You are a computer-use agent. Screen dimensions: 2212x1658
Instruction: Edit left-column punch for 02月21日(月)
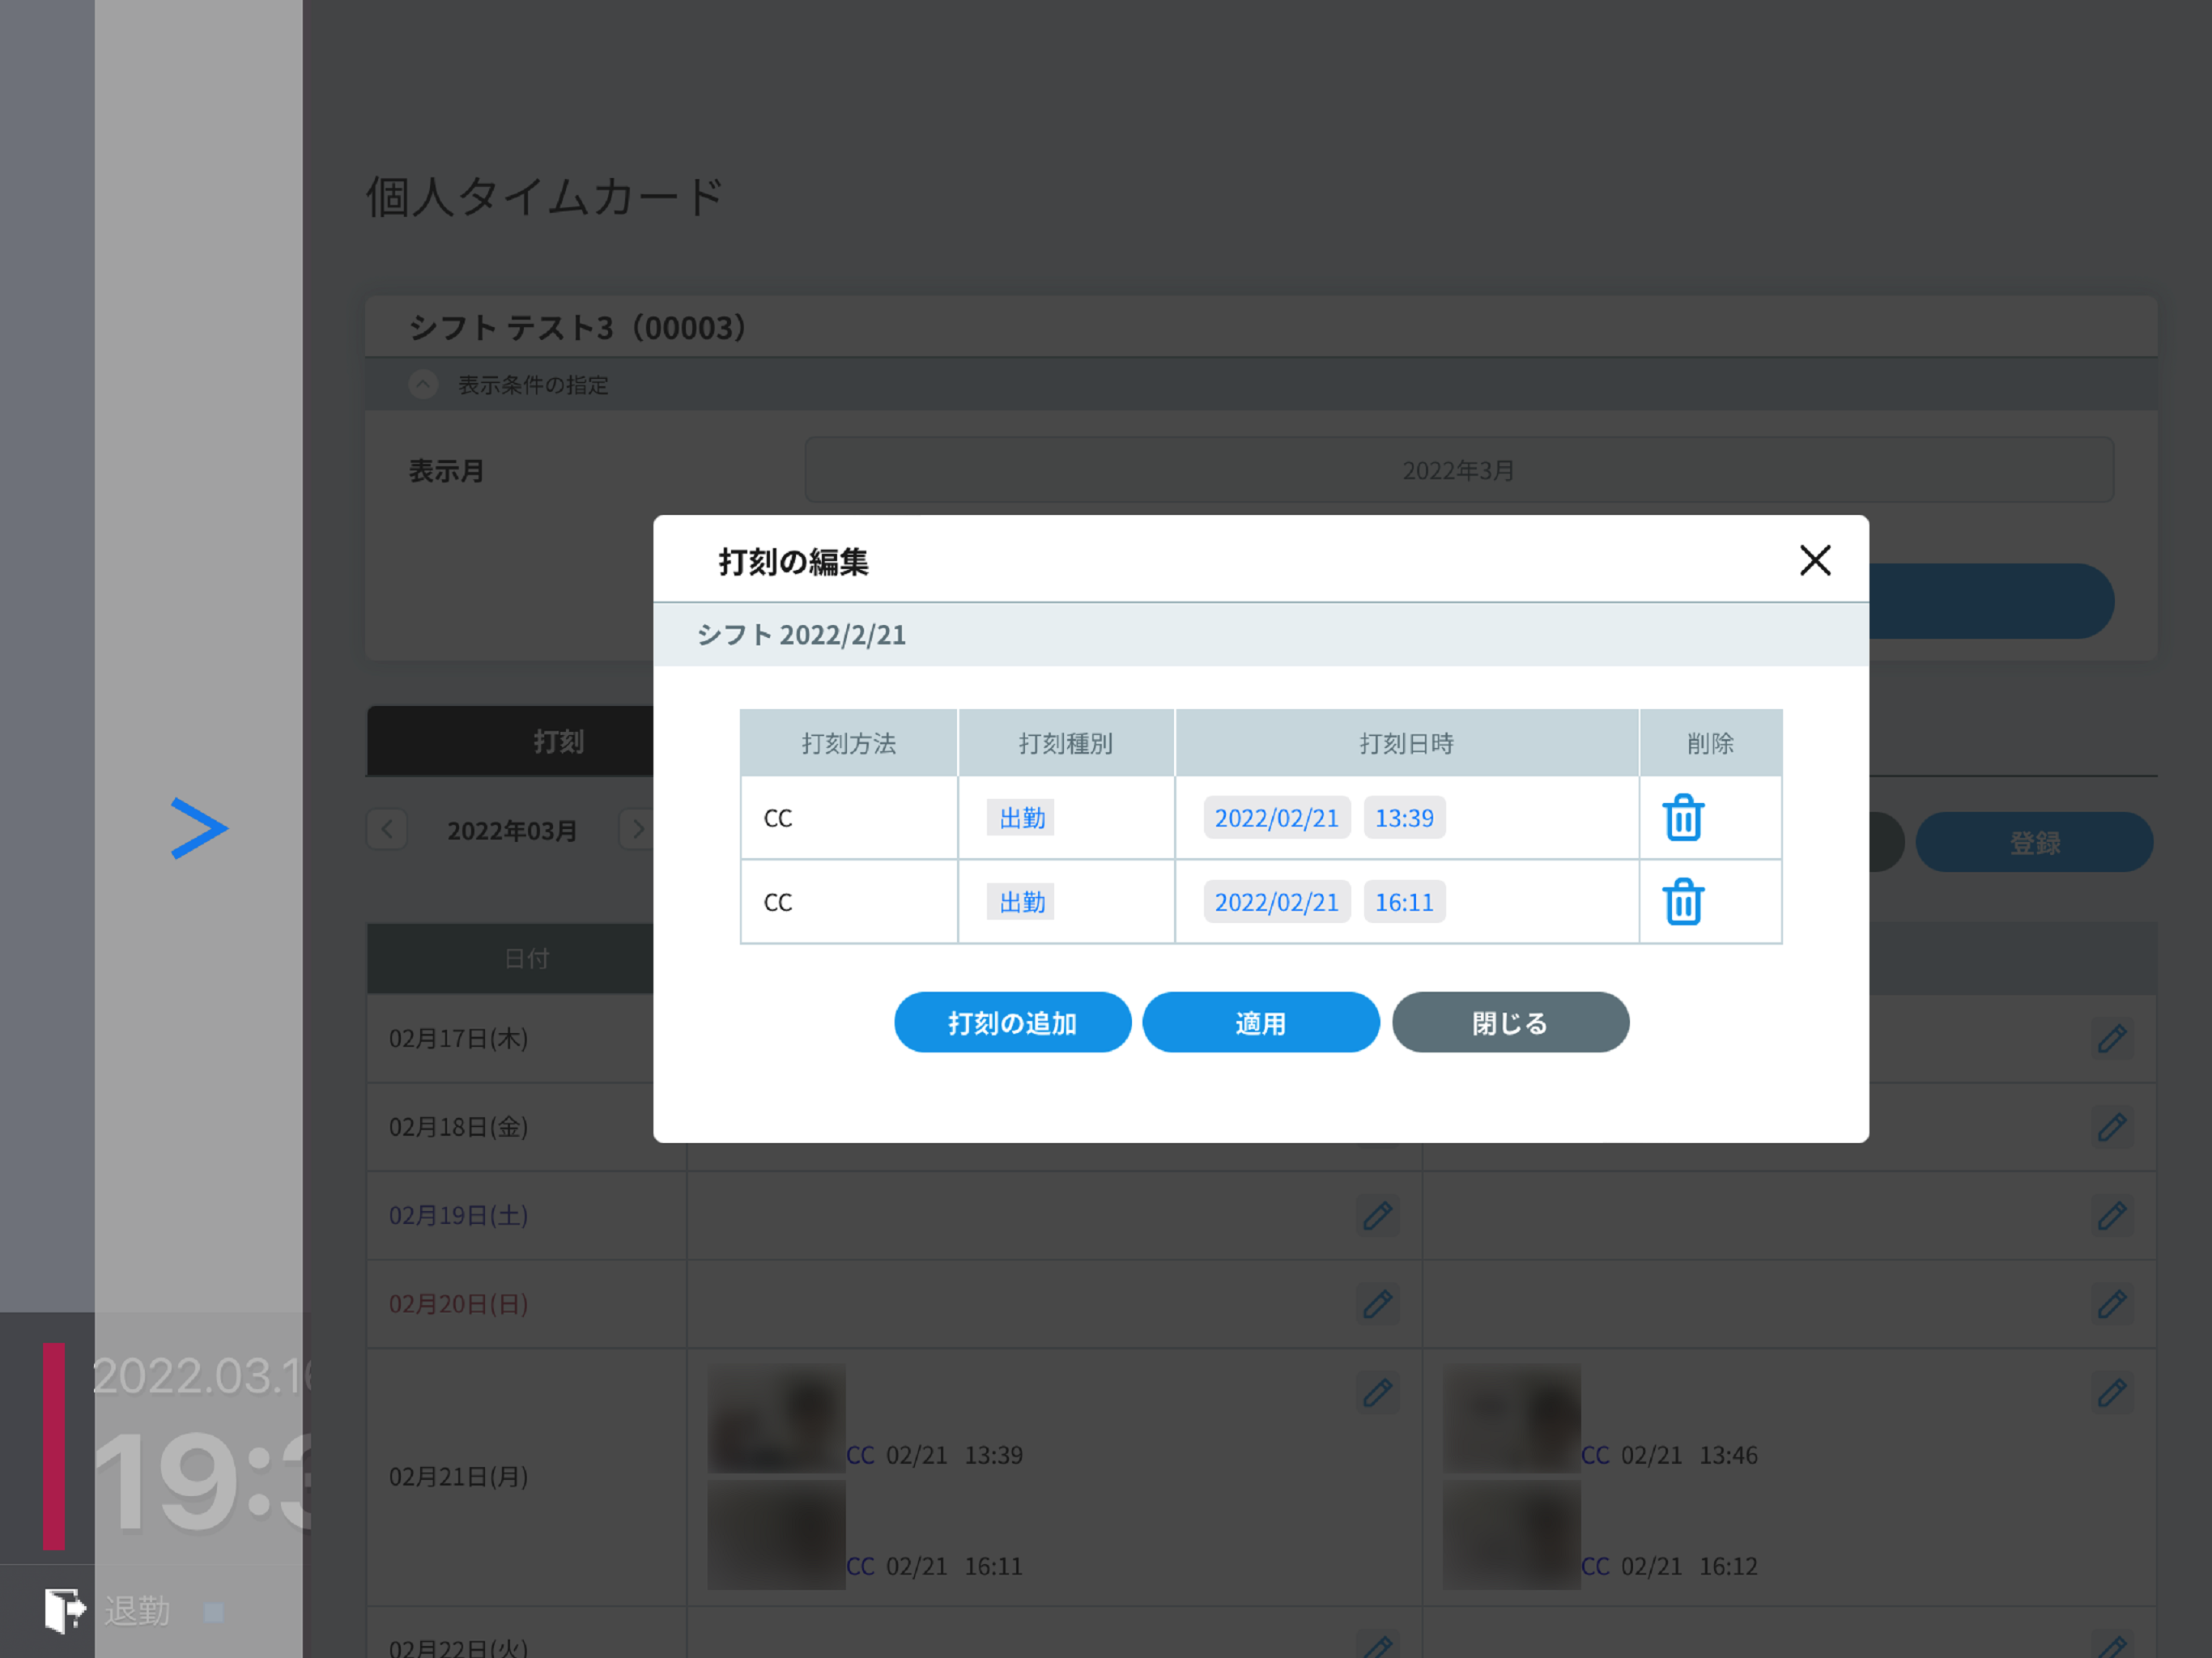point(1377,1392)
